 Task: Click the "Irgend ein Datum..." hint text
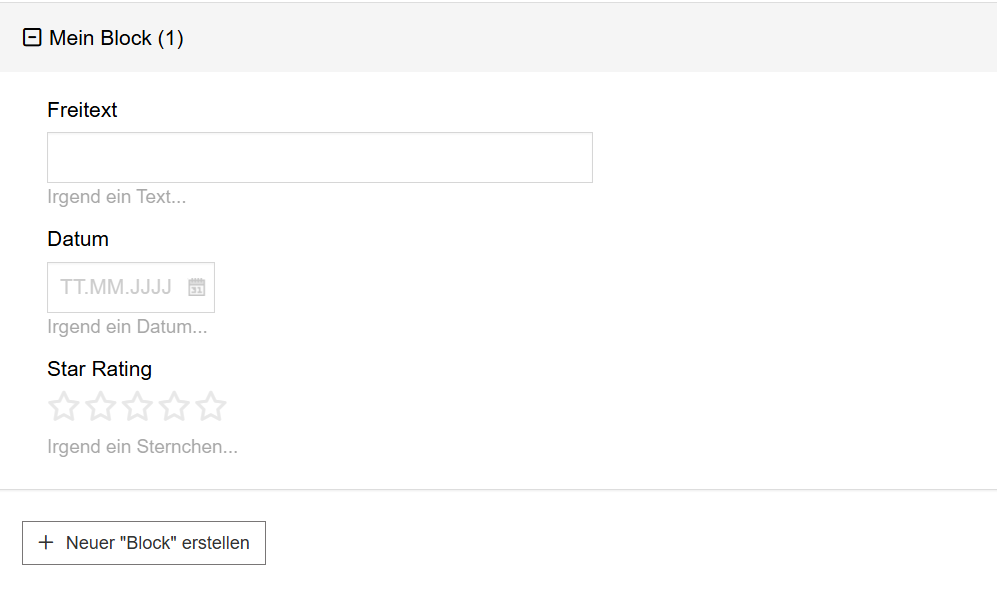point(127,327)
